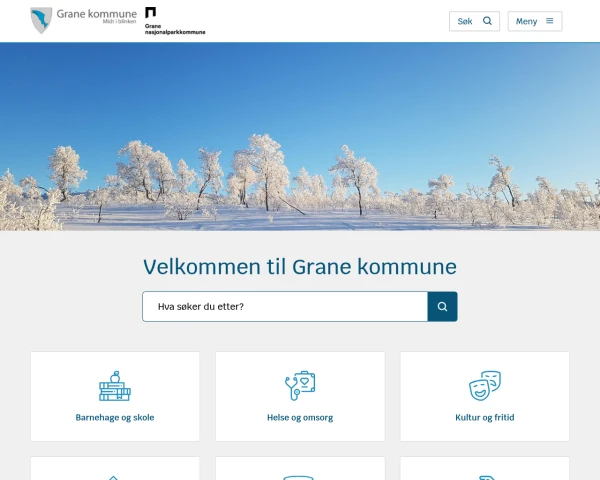The width and height of the screenshot is (600, 480).
Task: Open the partially visible card below Barnehage og skole
Action: [x=115, y=469]
